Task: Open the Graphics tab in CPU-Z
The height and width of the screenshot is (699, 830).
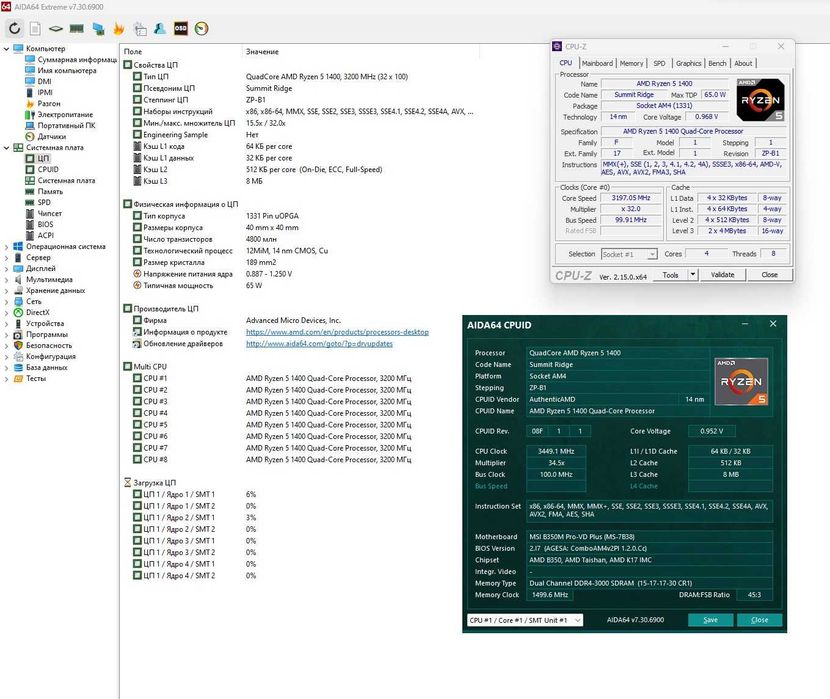Action: [688, 63]
